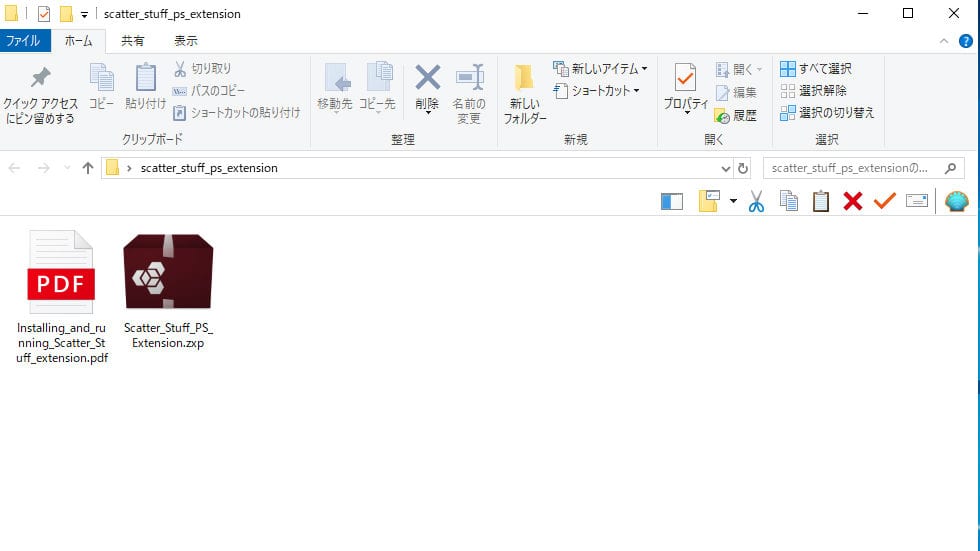
Task: Open the Copy to (コピー先) menu
Action: click(377, 87)
